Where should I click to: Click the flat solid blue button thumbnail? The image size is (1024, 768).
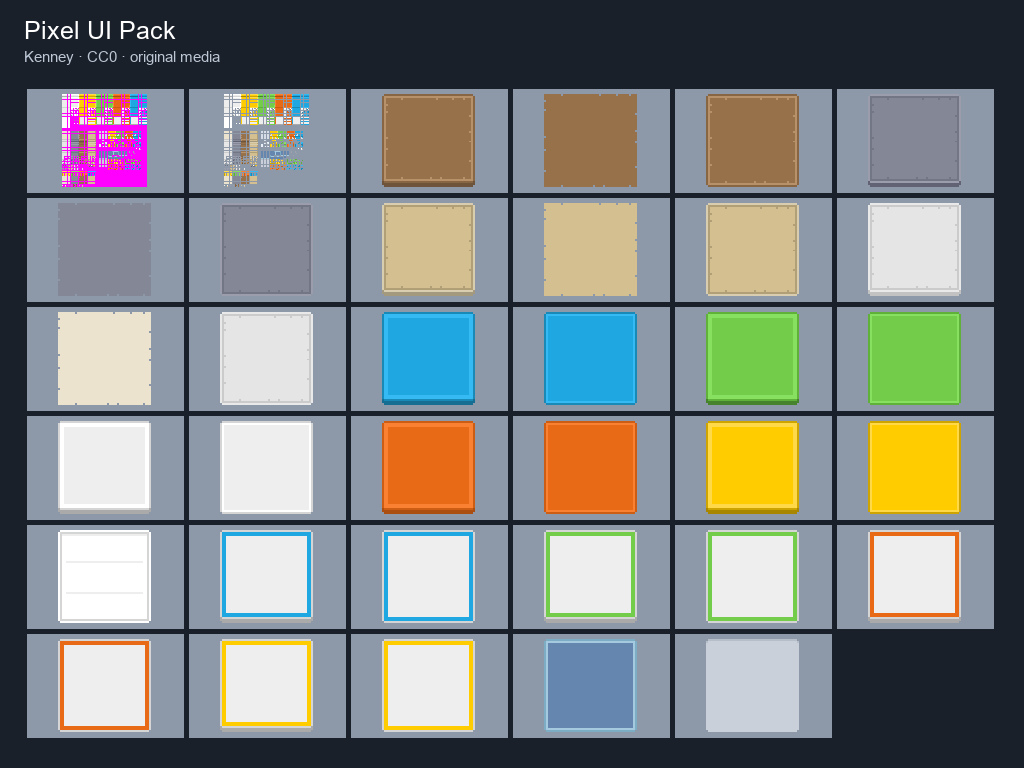tap(590, 359)
